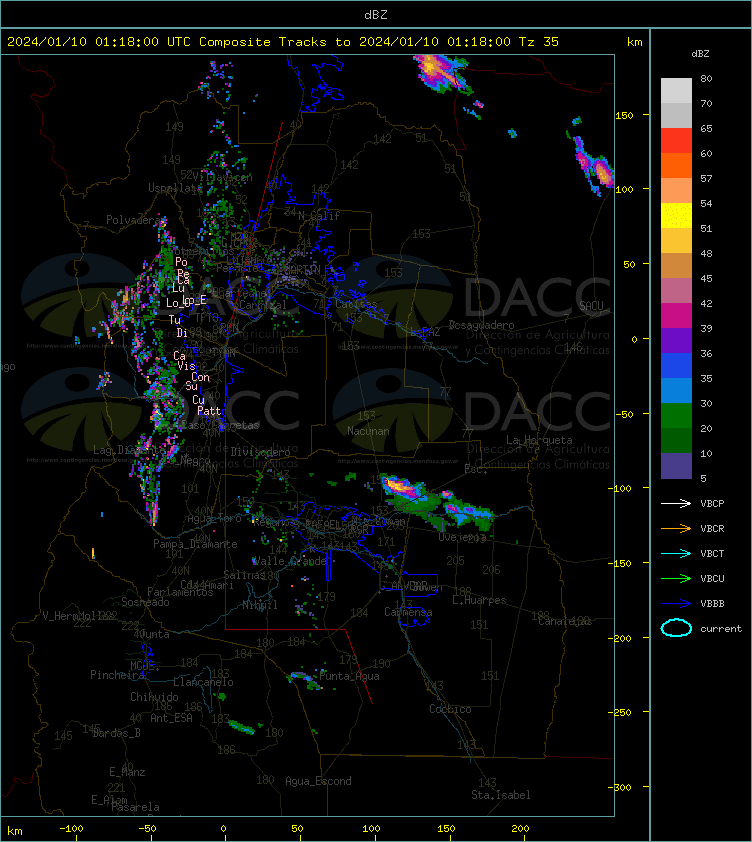This screenshot has height=842, width=752.
Task: Click the white 'Vis' station label
Action: pos(186,366)
